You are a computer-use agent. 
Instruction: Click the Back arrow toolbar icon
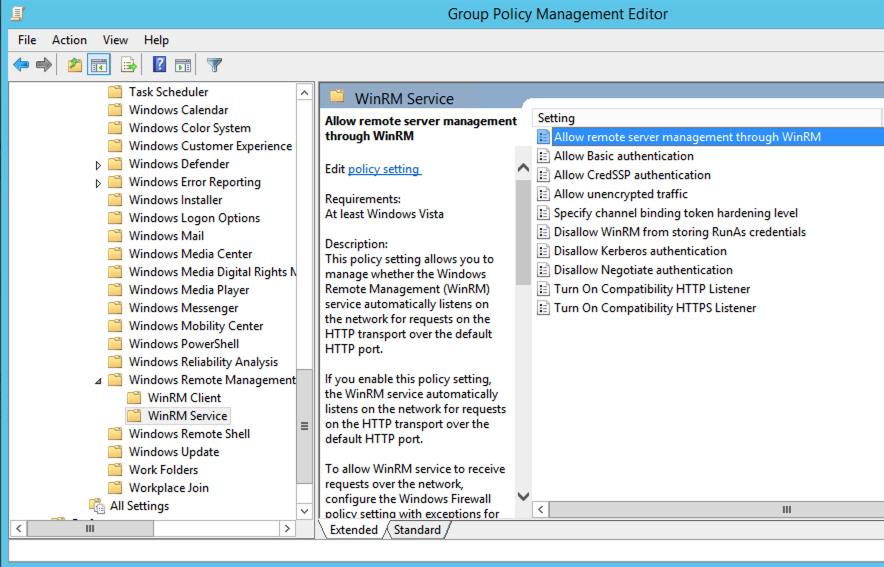[x=21, y=65]
